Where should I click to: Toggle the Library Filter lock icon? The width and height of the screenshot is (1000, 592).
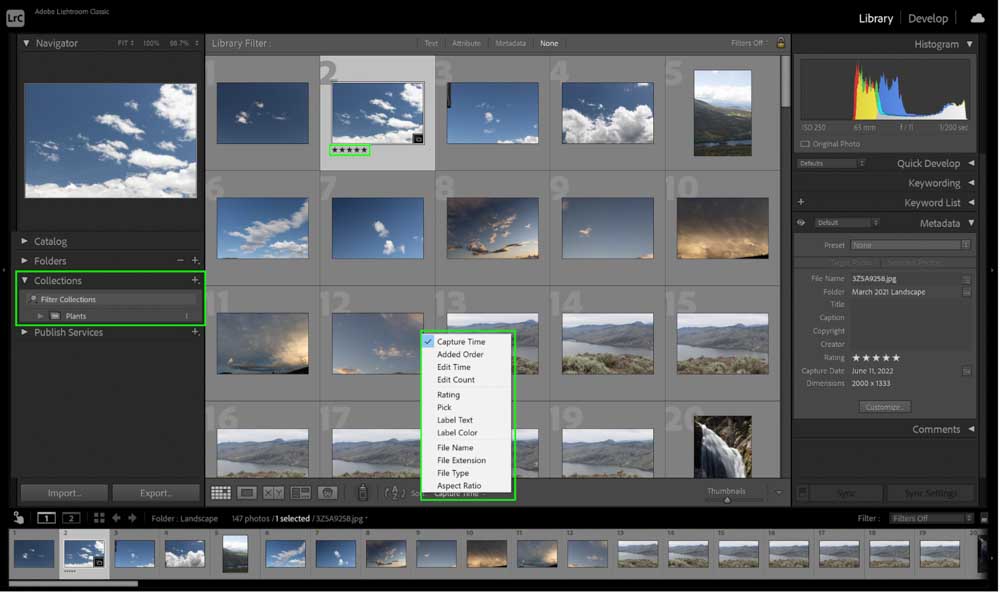781,43
